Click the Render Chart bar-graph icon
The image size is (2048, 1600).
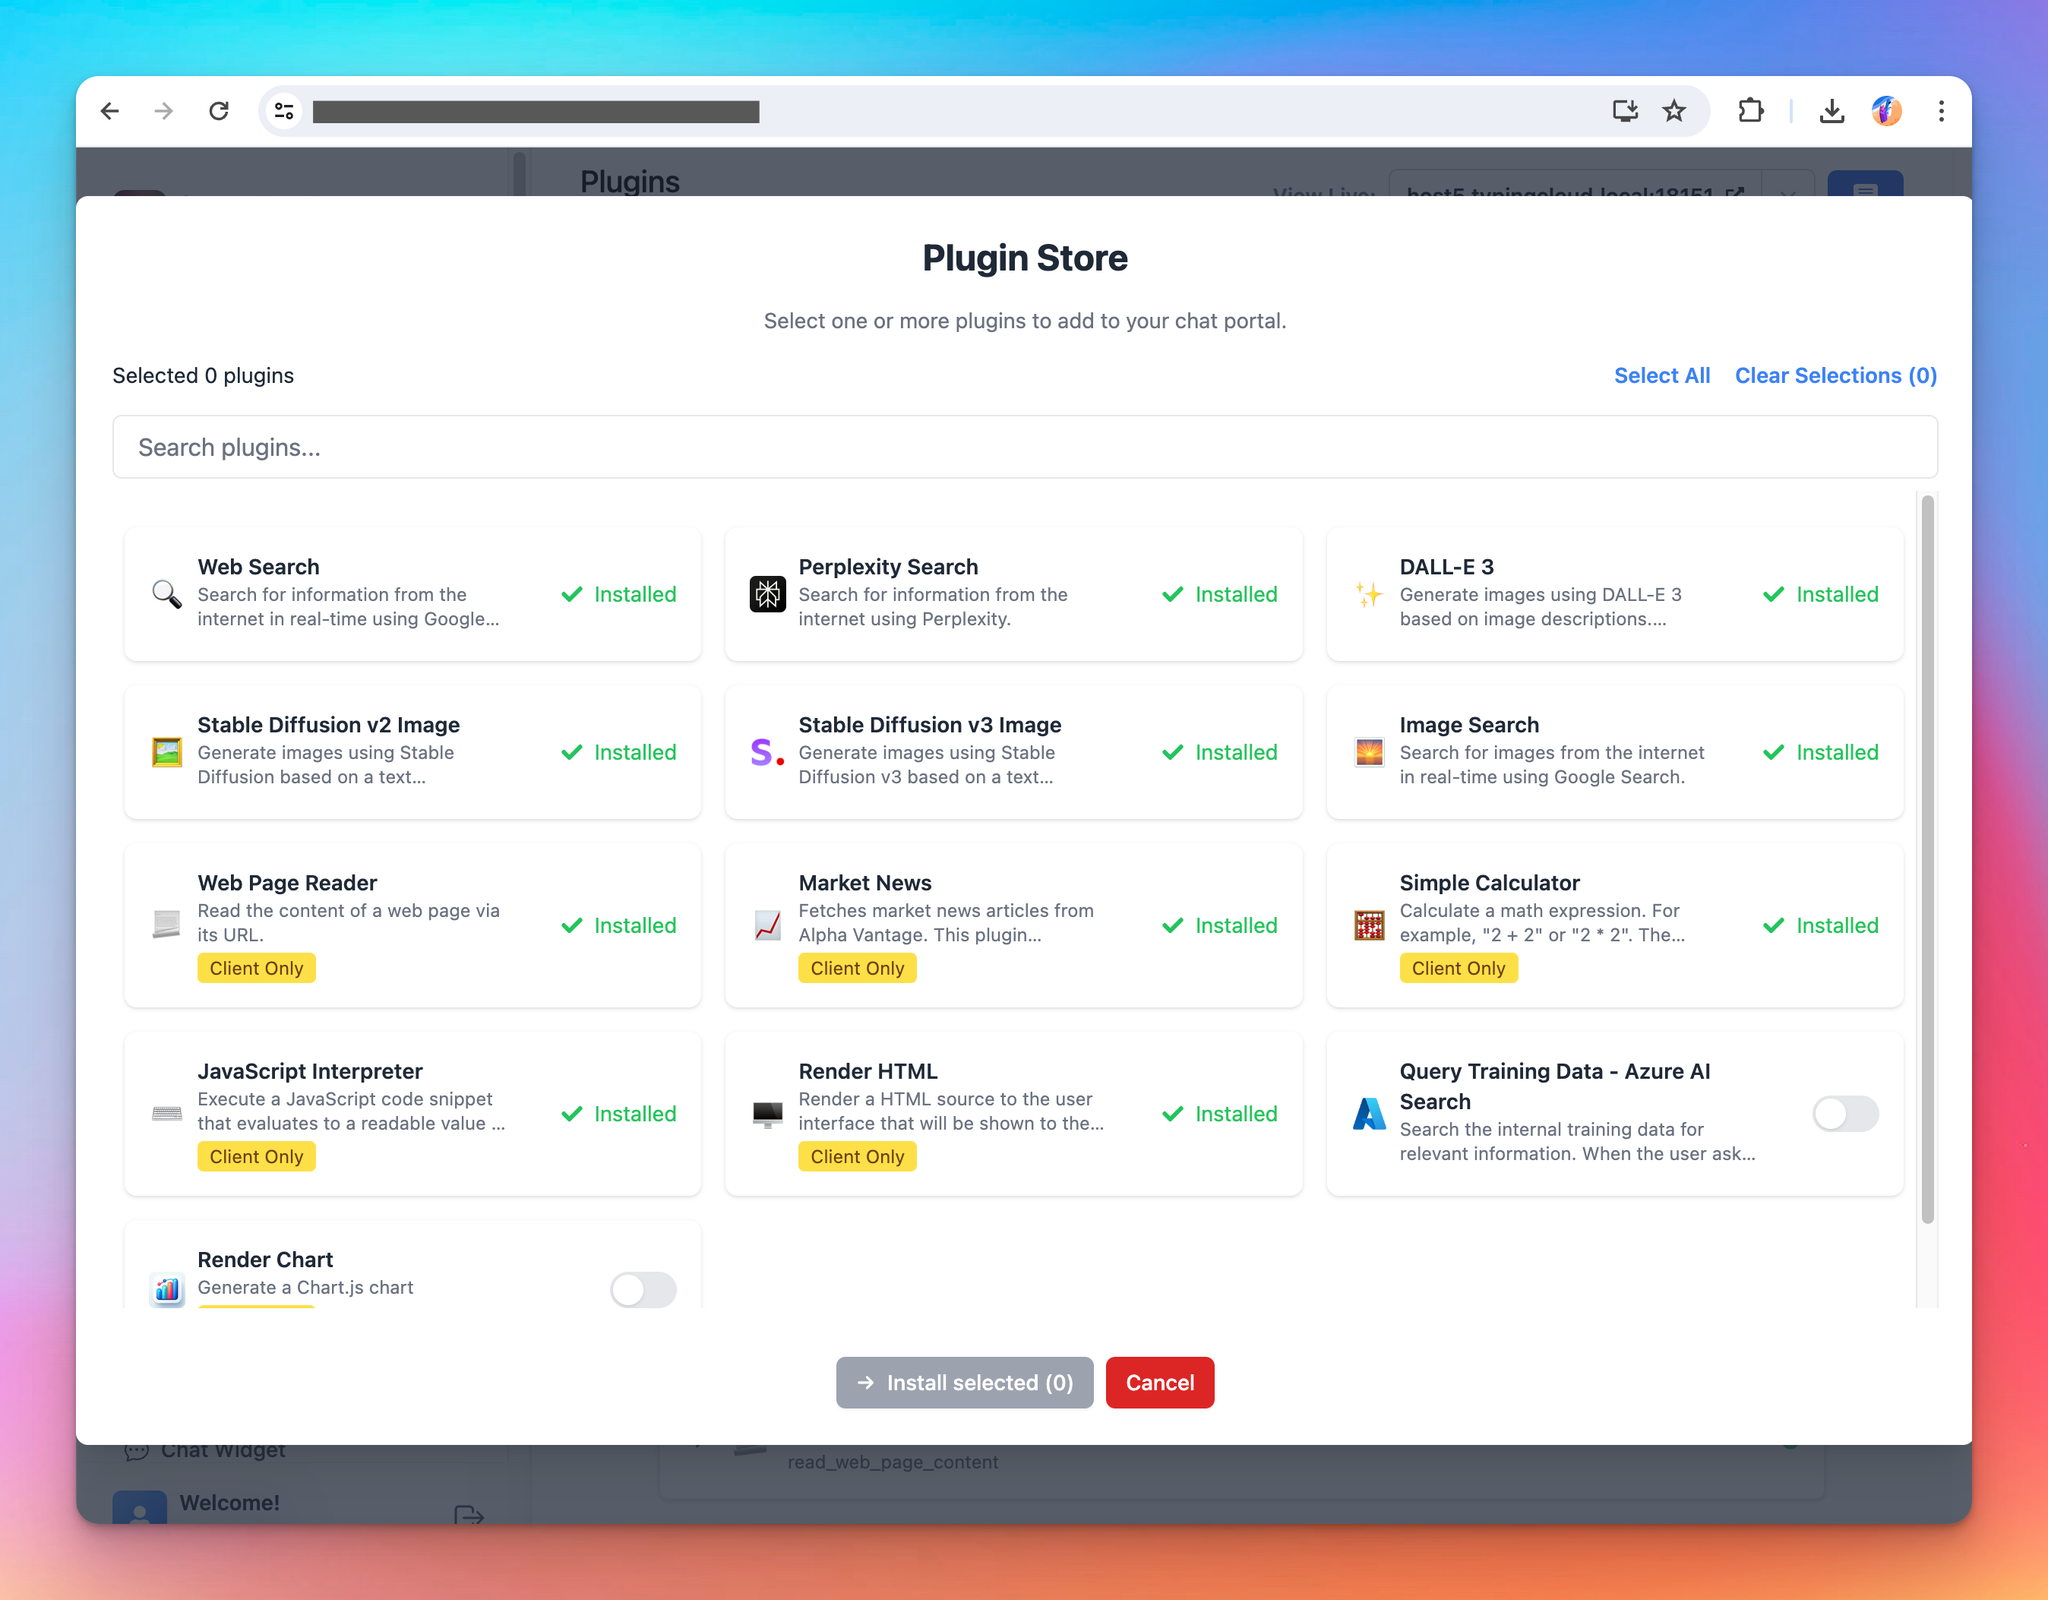click(167, 1289)
